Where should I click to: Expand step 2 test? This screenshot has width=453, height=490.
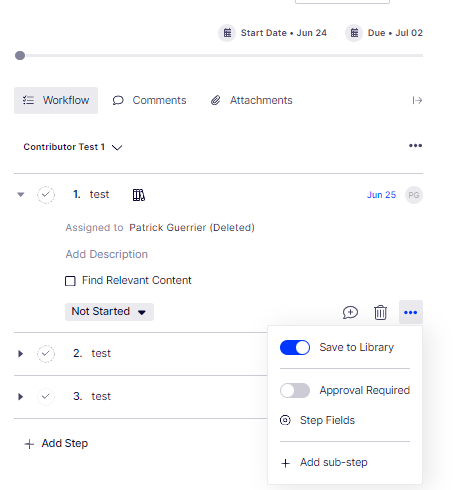20,353
